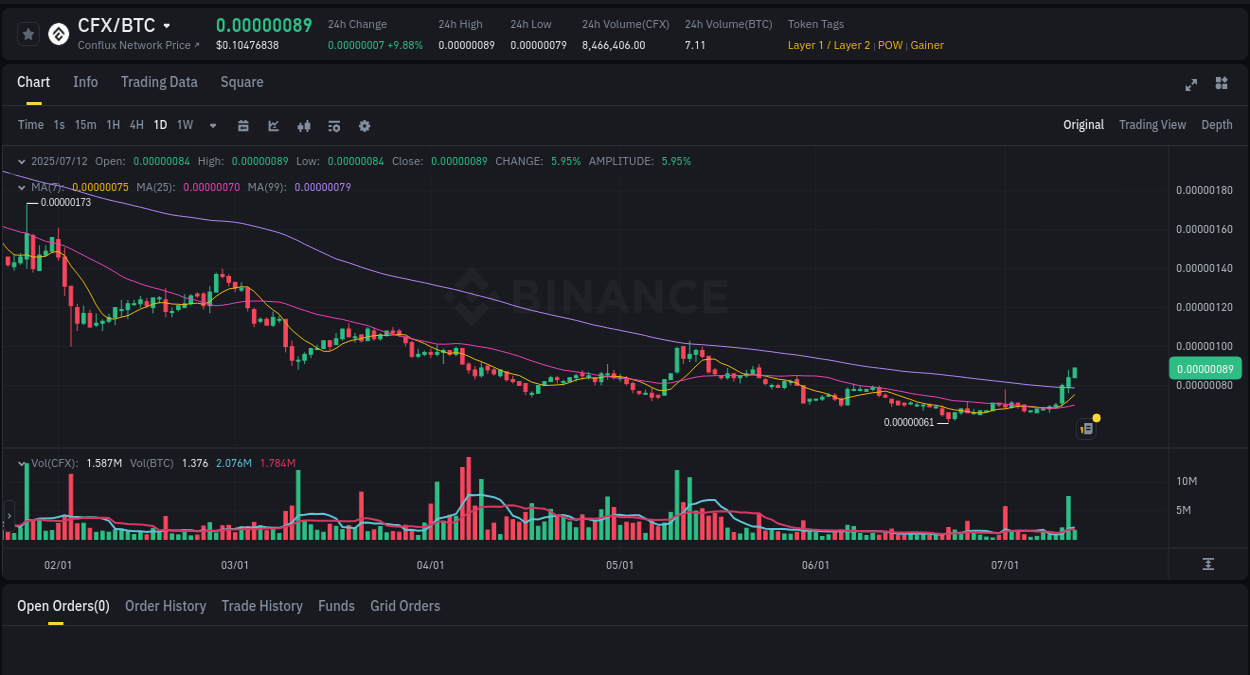This screenshot has height=675, width=1250.
Task: Open the date range calendar picker
Action: [243, 125]
